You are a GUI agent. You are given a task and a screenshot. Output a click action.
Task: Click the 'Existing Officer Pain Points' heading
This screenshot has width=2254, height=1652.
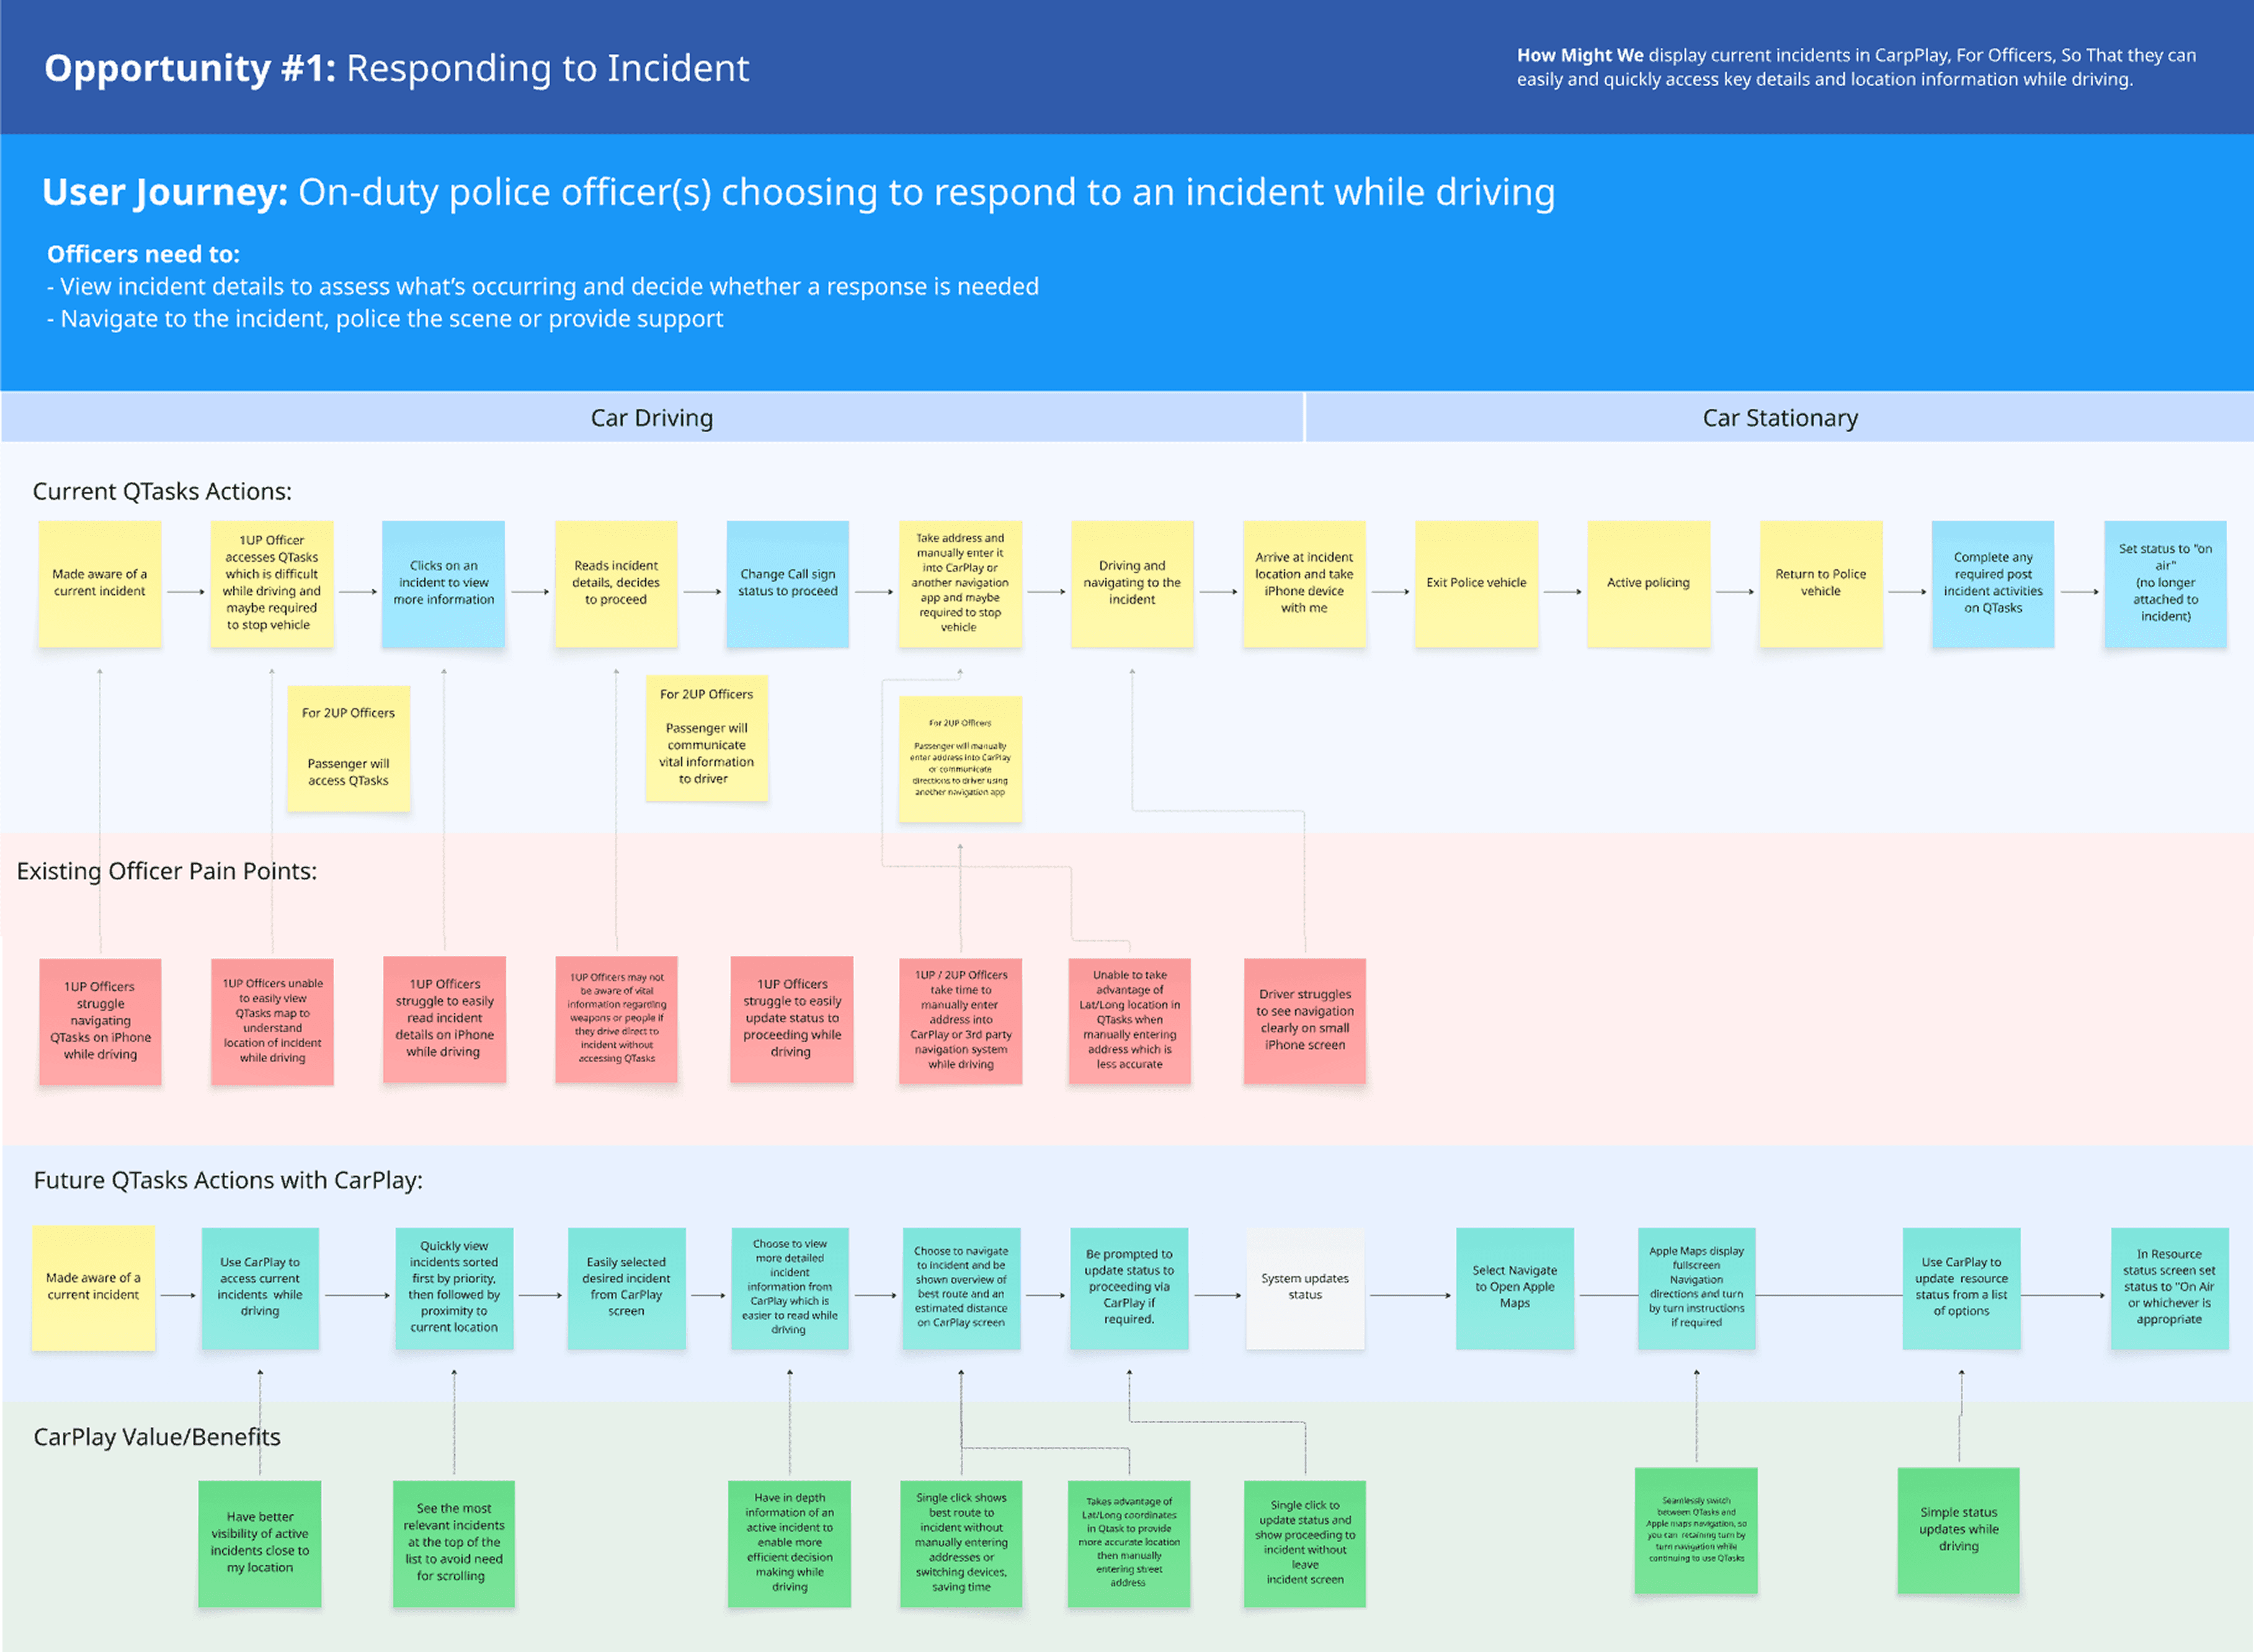pyautogui.click(x=166, y=871)
